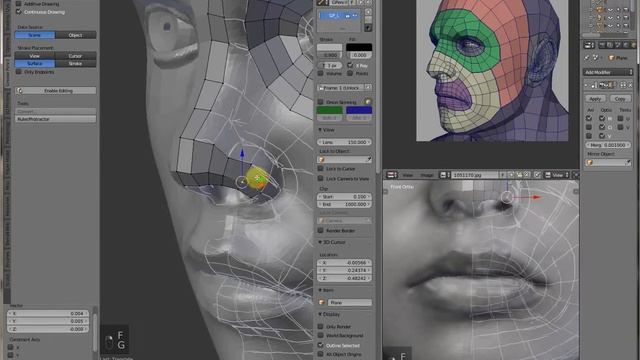Click the pencil icon atop properties region
This screenshot has height=360, width=640.
(x=322, y=2)
